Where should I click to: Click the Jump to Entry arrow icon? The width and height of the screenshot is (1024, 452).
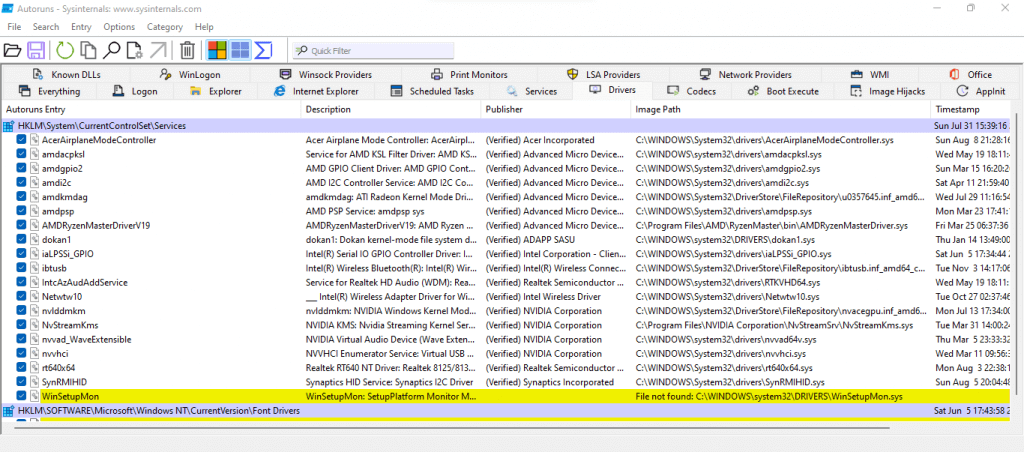(x=158, y=50)
